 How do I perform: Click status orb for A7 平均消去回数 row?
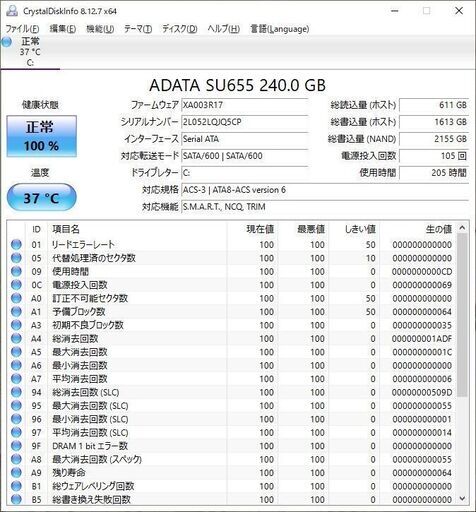pyautogui.click(x=16, y=379)
